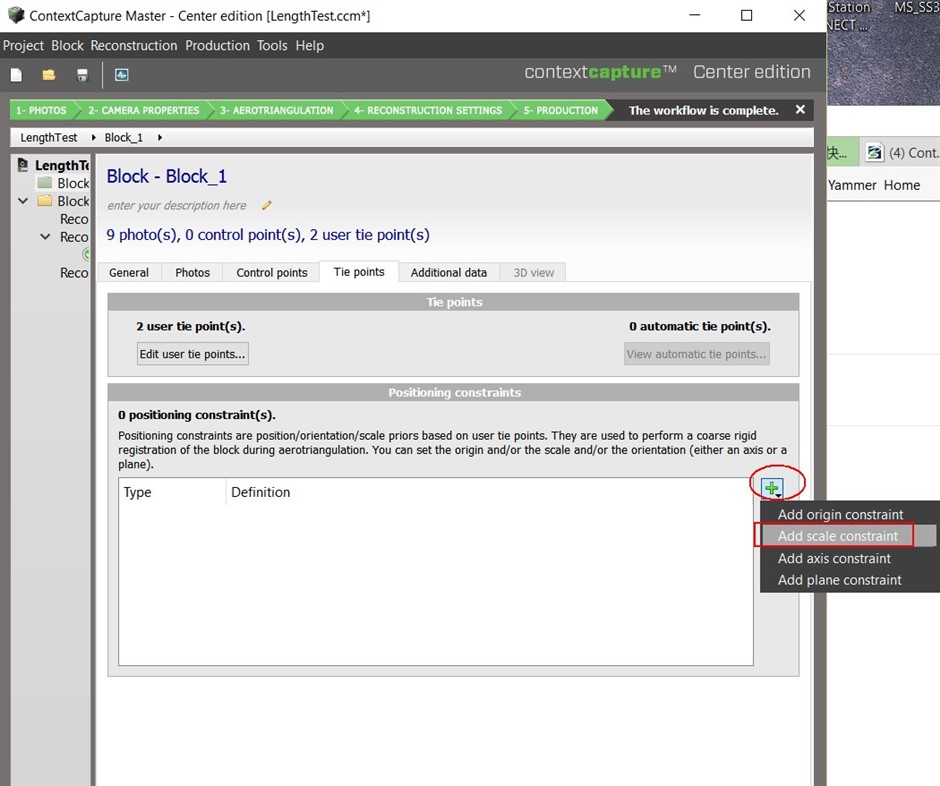Viewport: 940px width, 786px height.
Task: Click the Save project toolbar icon
Action: (x=82, y=75)
